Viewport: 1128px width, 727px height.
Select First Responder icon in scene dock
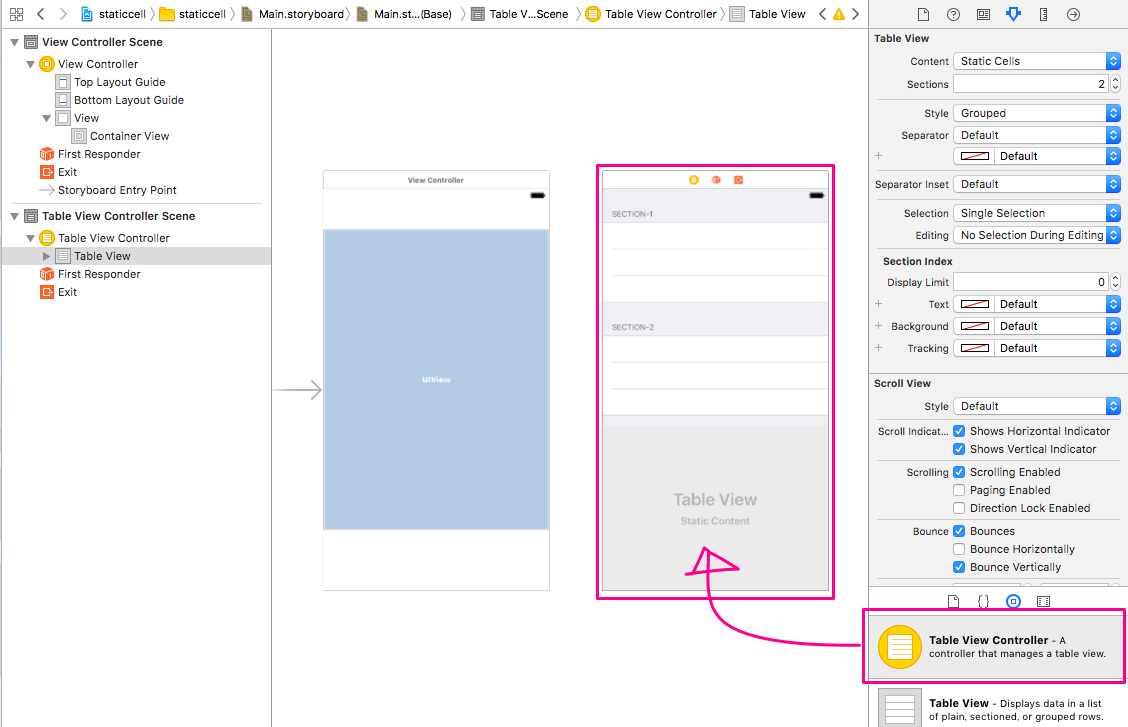[716, 180]
